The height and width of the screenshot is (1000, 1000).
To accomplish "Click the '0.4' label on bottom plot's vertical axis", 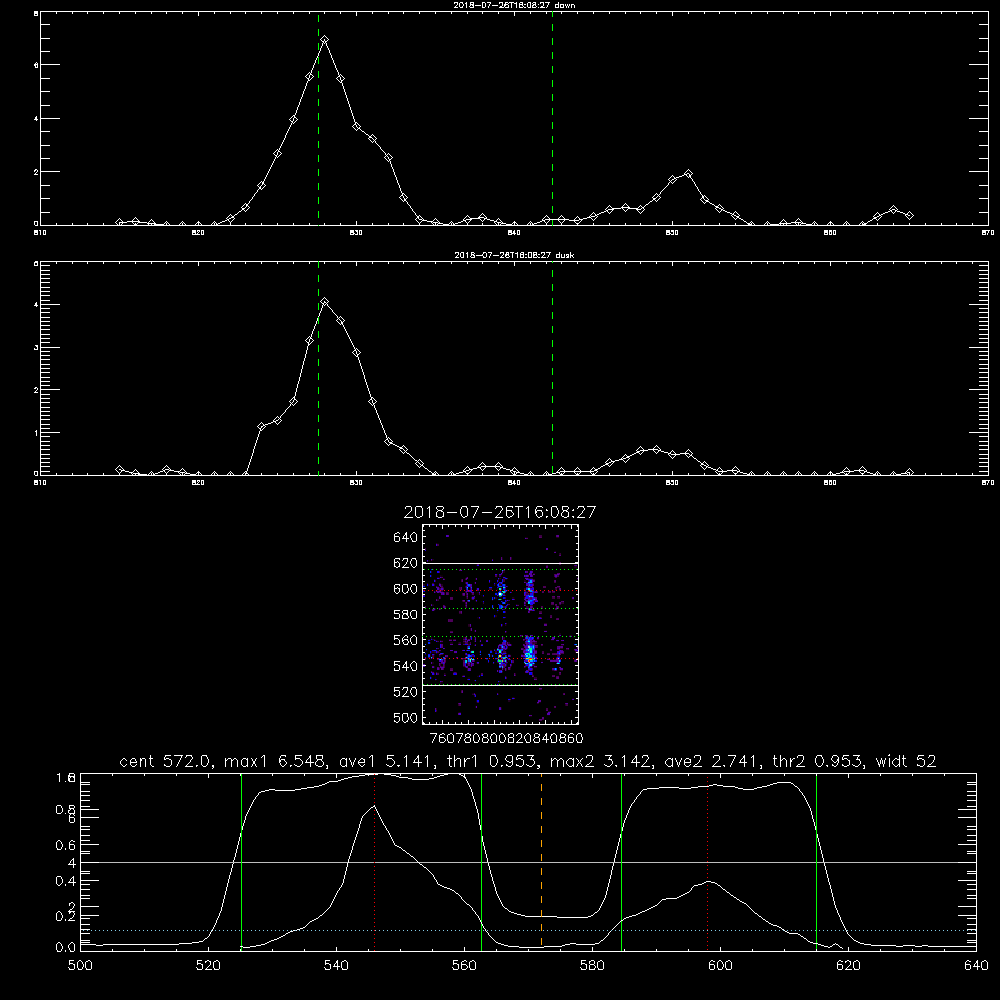I will coord(66,881).
